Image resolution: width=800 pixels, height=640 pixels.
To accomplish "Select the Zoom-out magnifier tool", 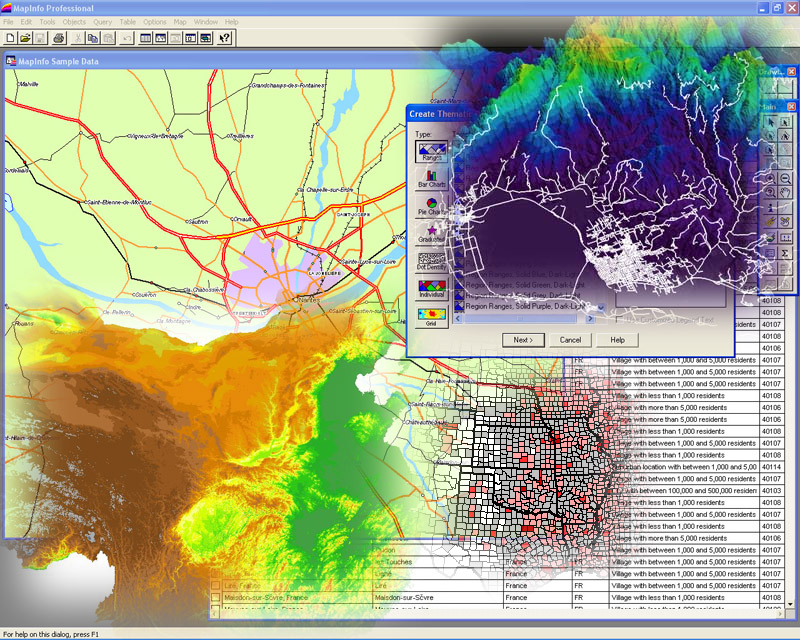I will [x=785, y=177].
